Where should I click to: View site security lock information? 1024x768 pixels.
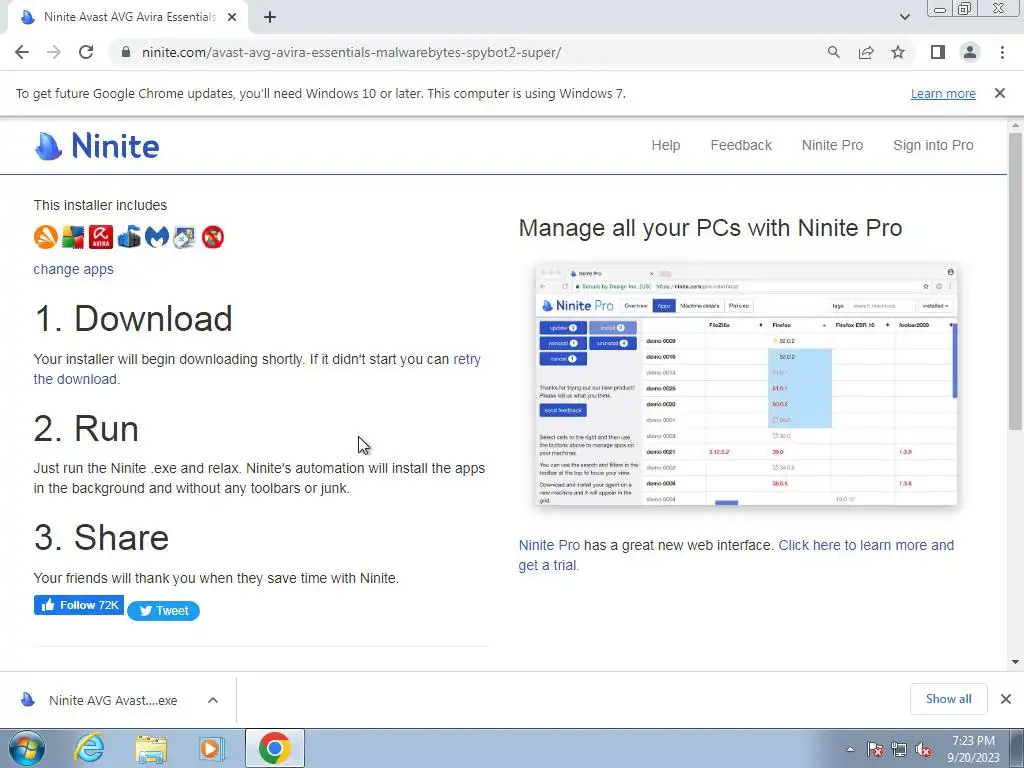[x=126, y=52]
